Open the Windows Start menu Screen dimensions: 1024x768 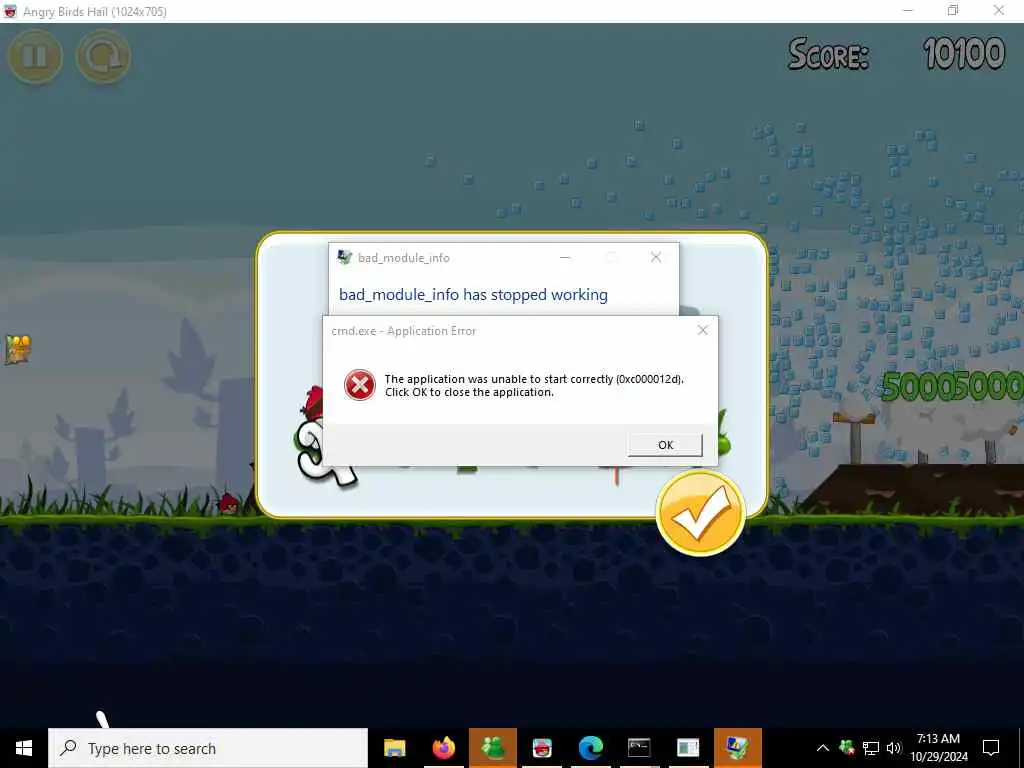tap(24, 748)
